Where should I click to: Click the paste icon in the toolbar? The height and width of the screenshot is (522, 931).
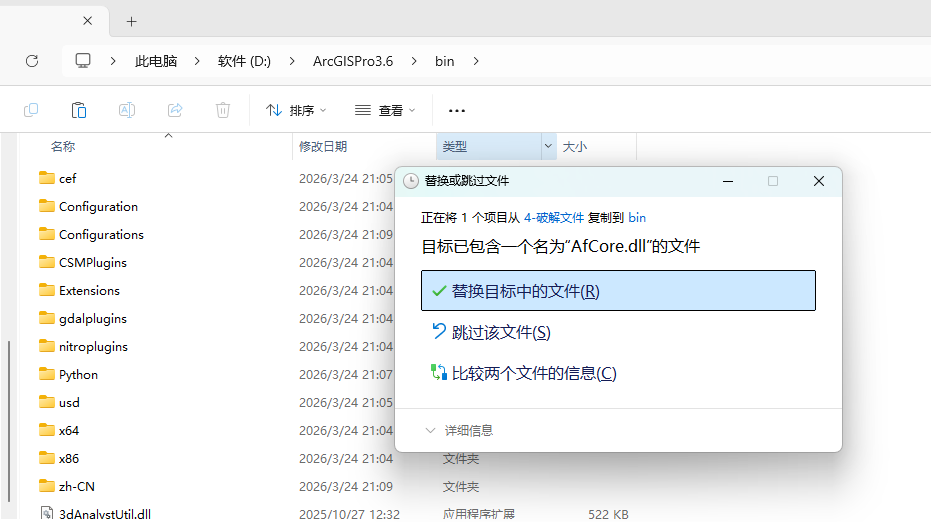point(79,110)
